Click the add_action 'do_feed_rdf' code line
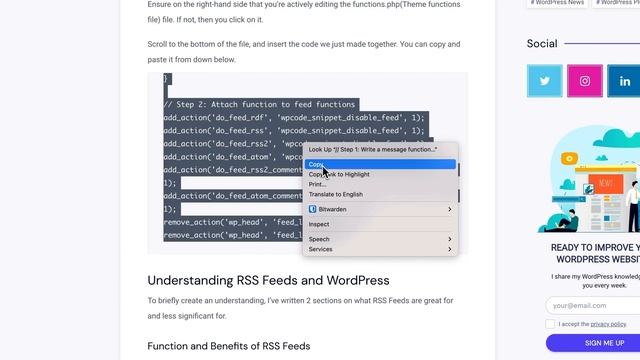Viewport: 640px width, 360px height. 294,118
